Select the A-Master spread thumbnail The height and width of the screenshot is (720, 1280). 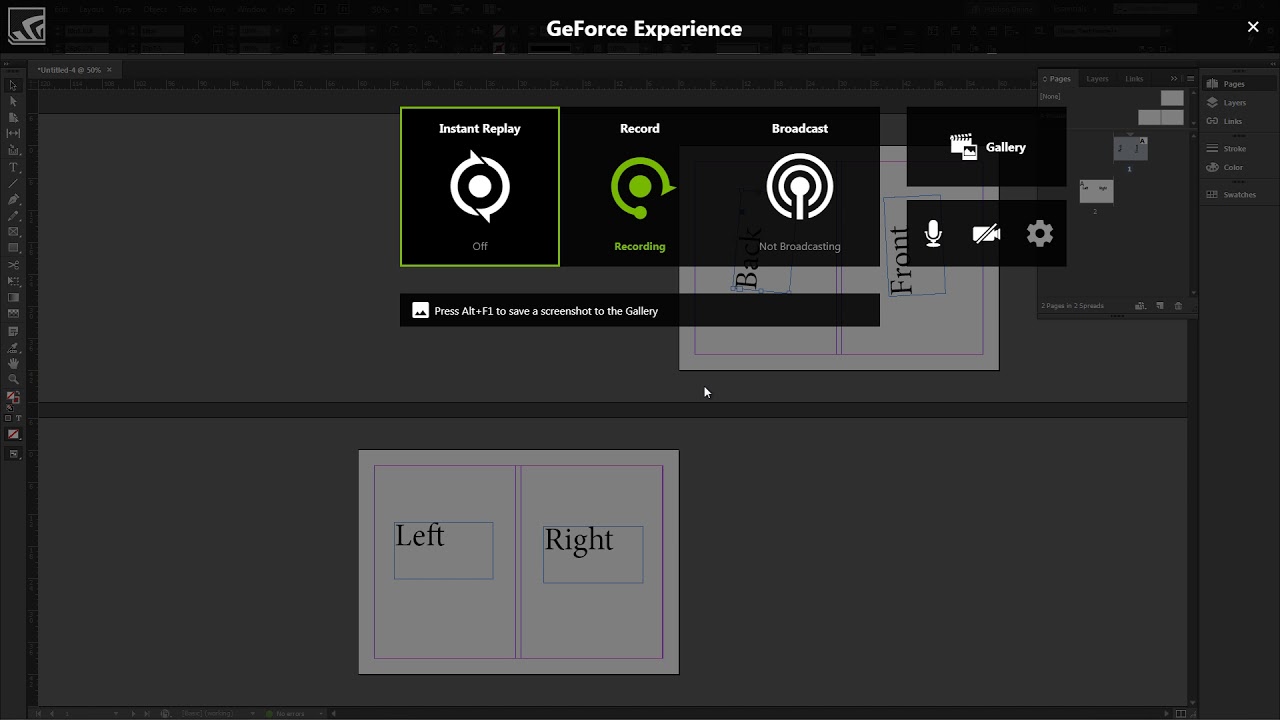coord(1160,118)
